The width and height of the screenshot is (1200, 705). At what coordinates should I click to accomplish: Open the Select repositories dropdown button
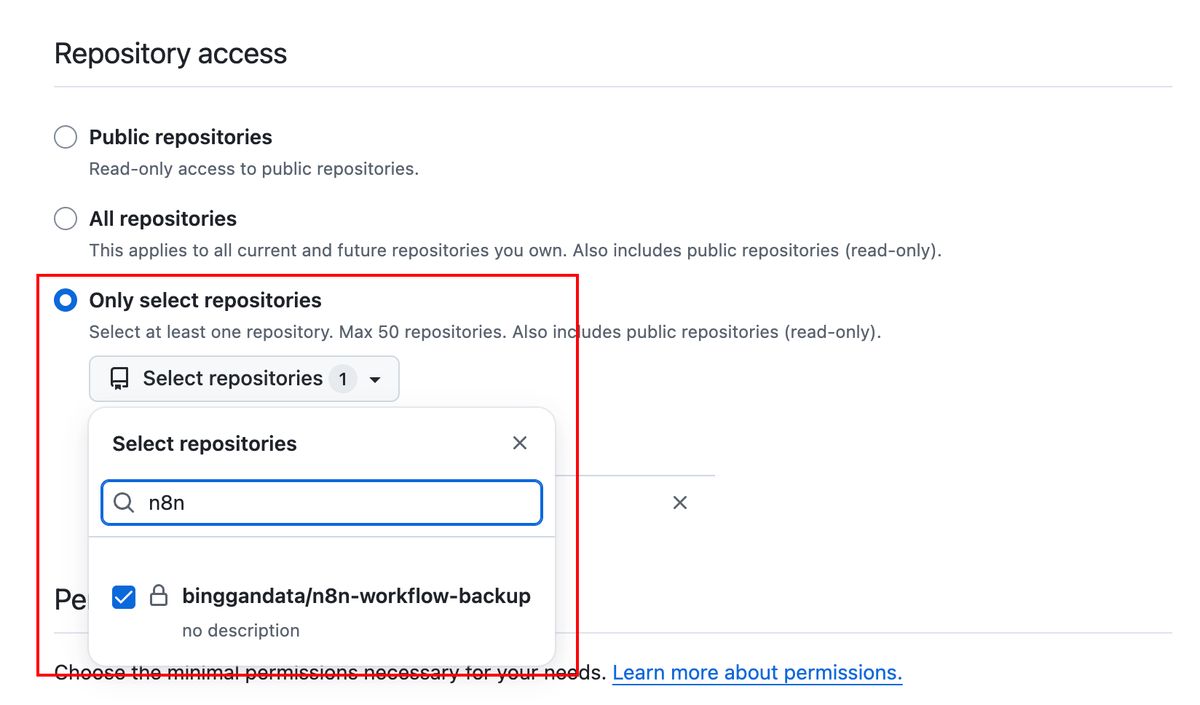[x=243, y=379]
